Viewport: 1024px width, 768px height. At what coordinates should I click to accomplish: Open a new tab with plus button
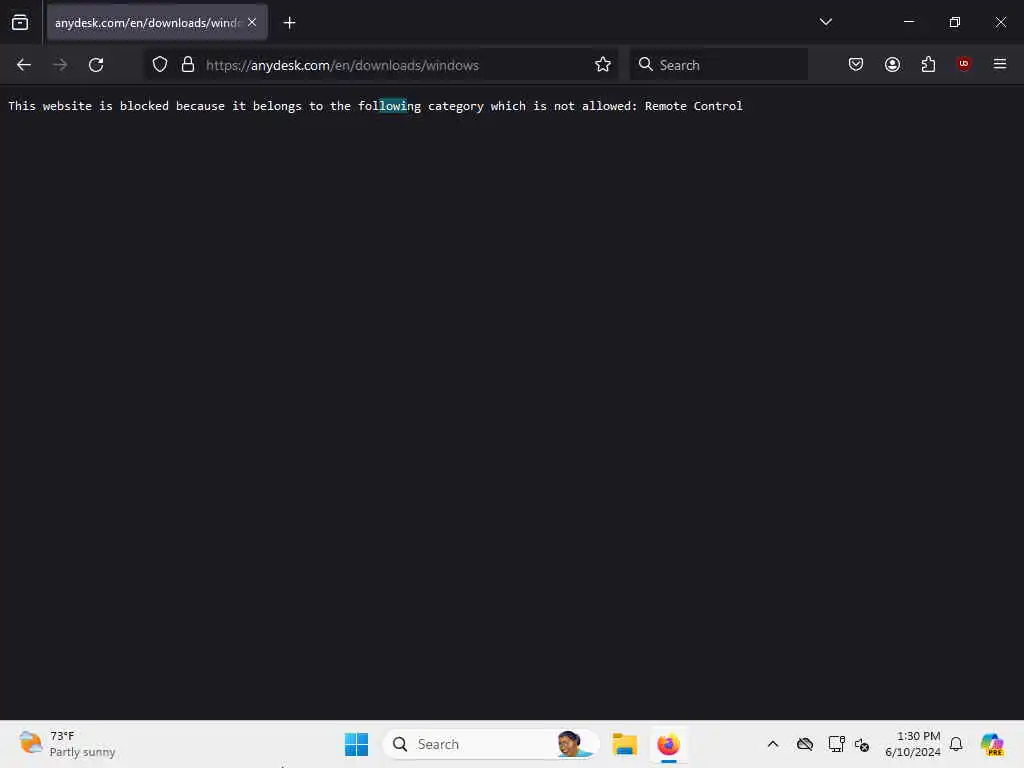289,23
